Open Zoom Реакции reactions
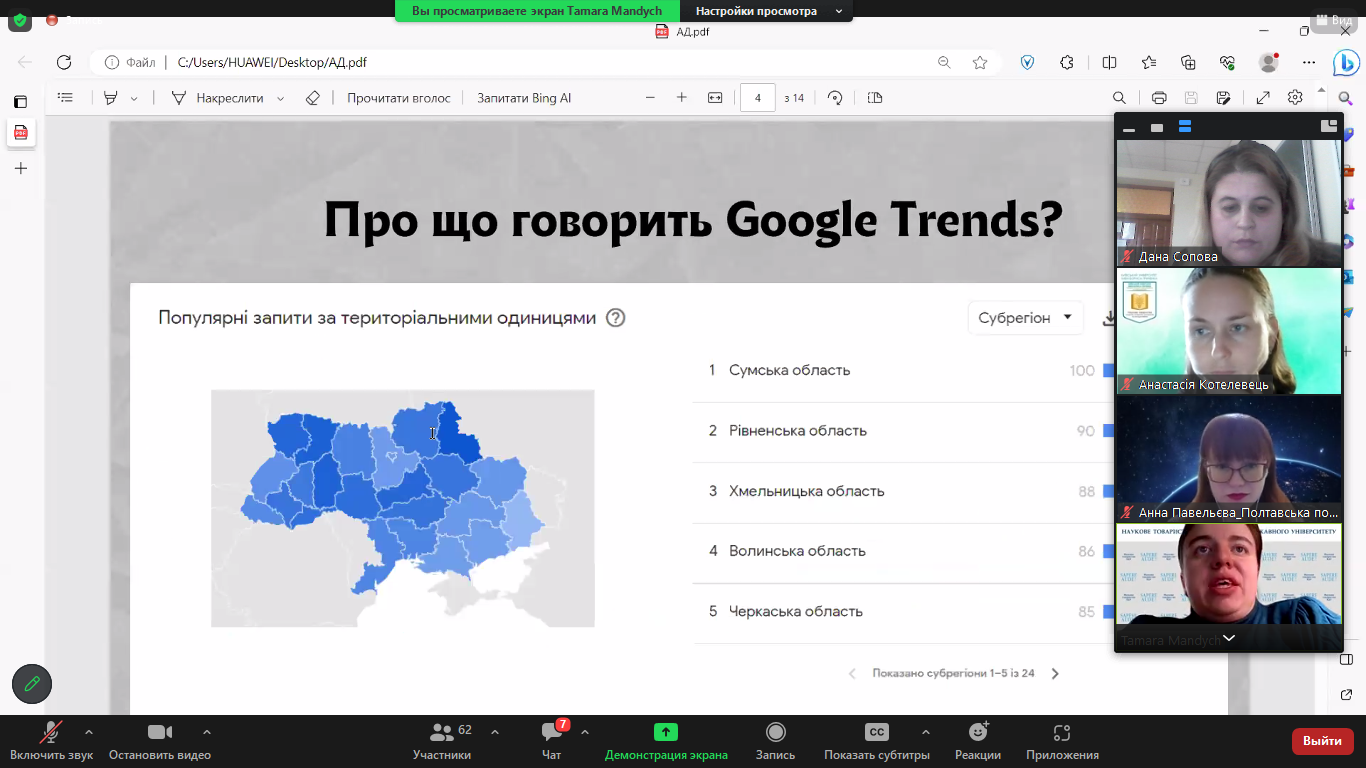 [978, 741]
